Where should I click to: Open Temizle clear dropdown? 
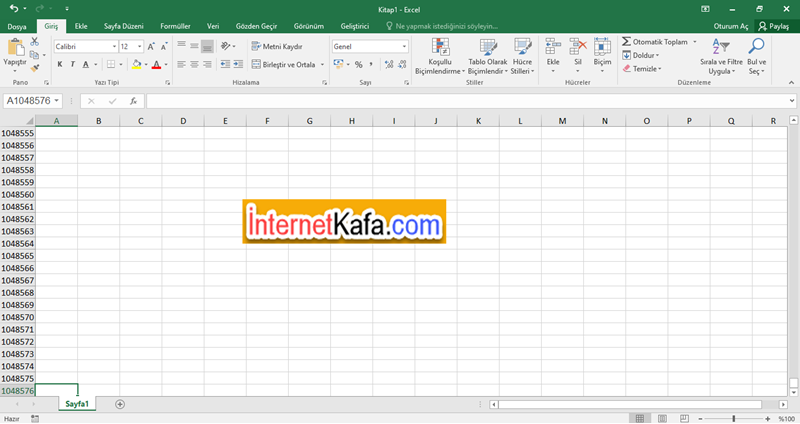pos(642,68)
